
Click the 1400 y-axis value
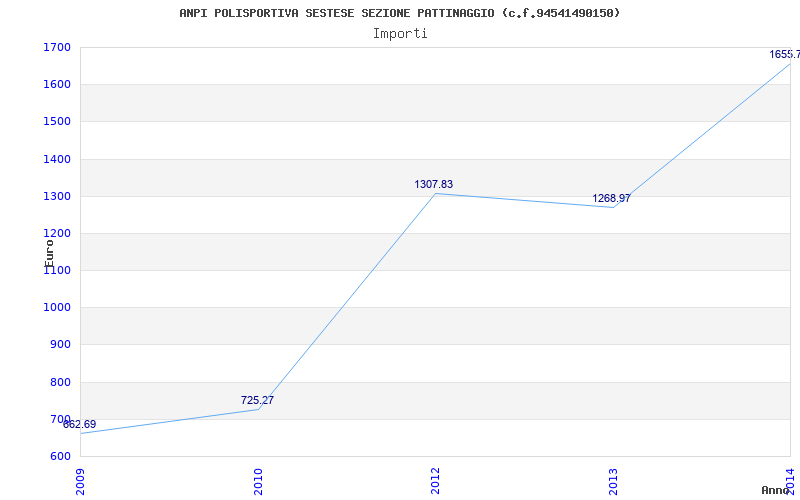pyautogui.click(x=57, y=160)
